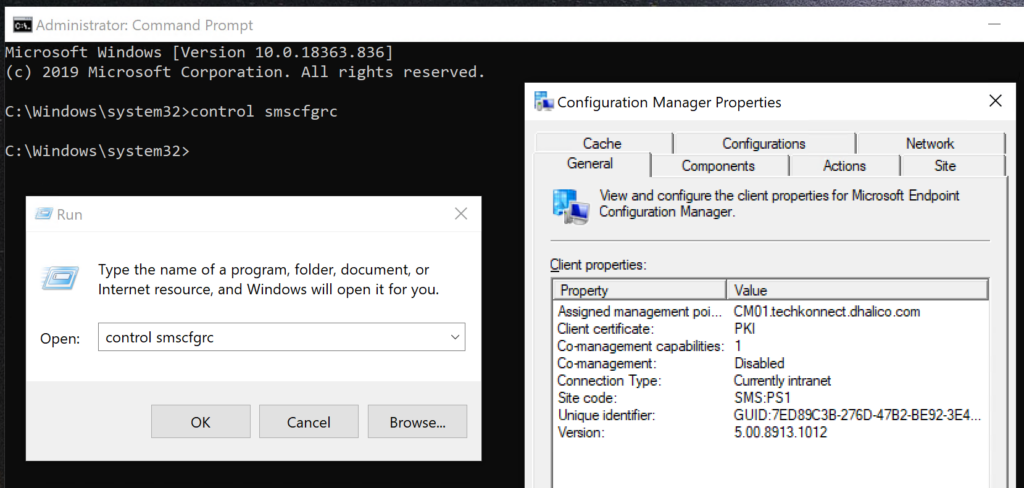Click the large Run program icon

point(60,278)
